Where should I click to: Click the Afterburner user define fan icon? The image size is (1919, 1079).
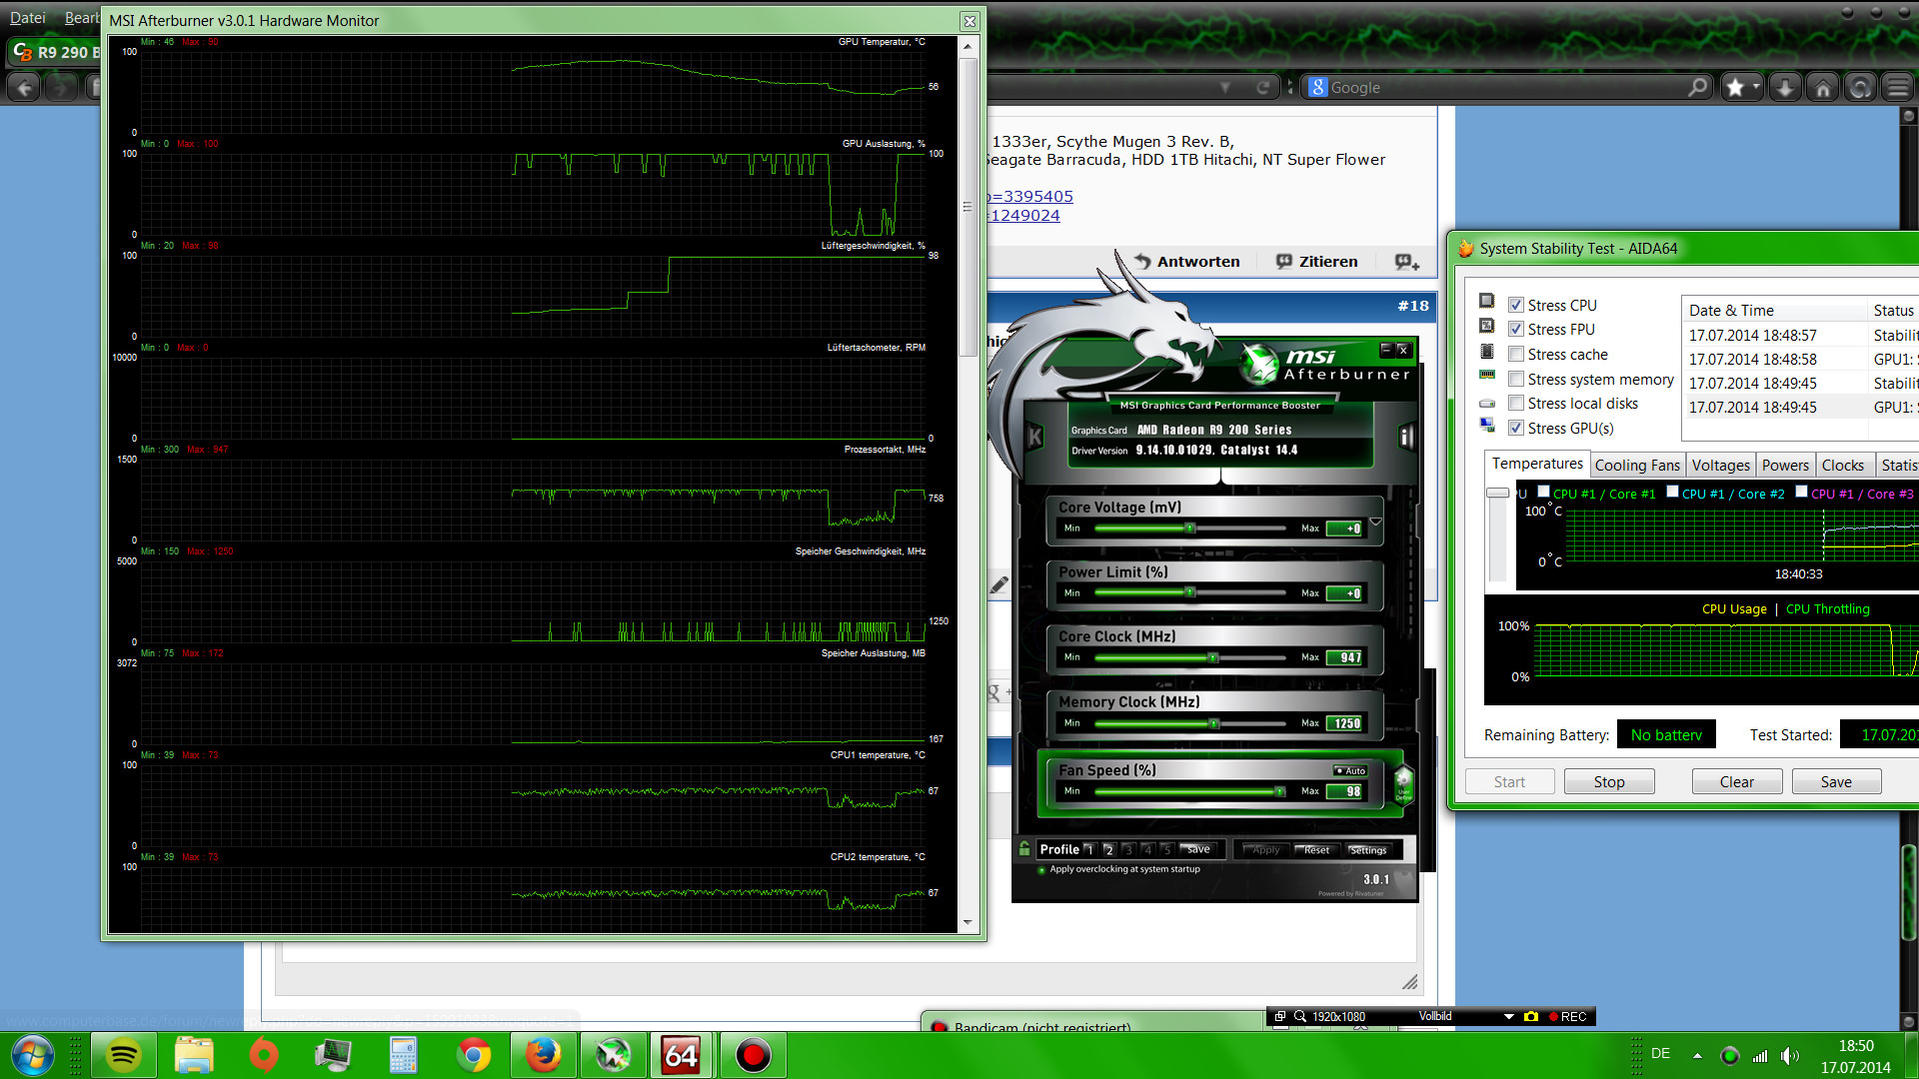click(x=1403, y=785)
